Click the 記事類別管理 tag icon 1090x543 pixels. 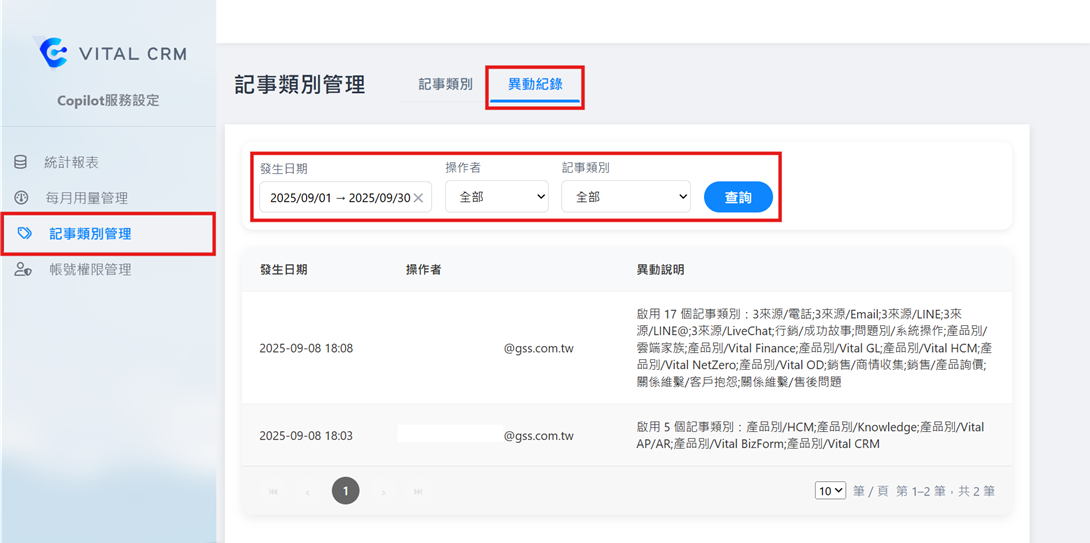point(25,234)
